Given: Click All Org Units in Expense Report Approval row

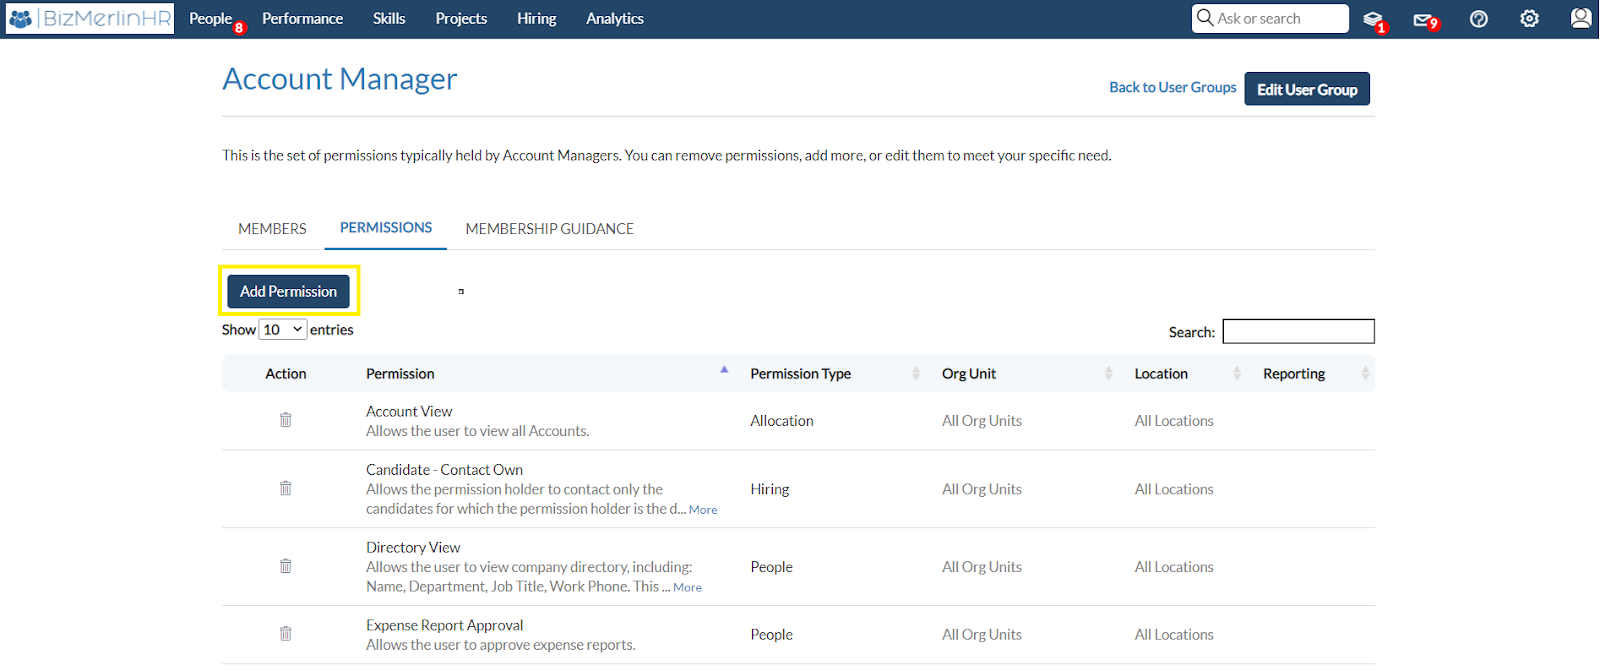Looking at the screenshot, I should click(x=982, y=635).
